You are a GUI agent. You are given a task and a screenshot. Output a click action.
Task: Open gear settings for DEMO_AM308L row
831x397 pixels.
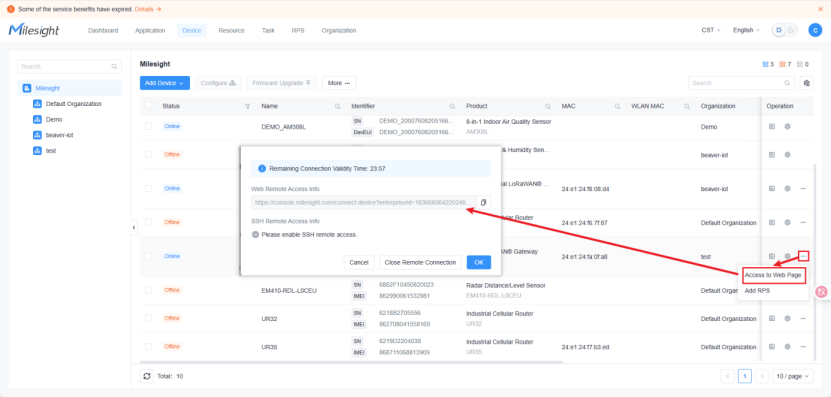click(788, 127)
